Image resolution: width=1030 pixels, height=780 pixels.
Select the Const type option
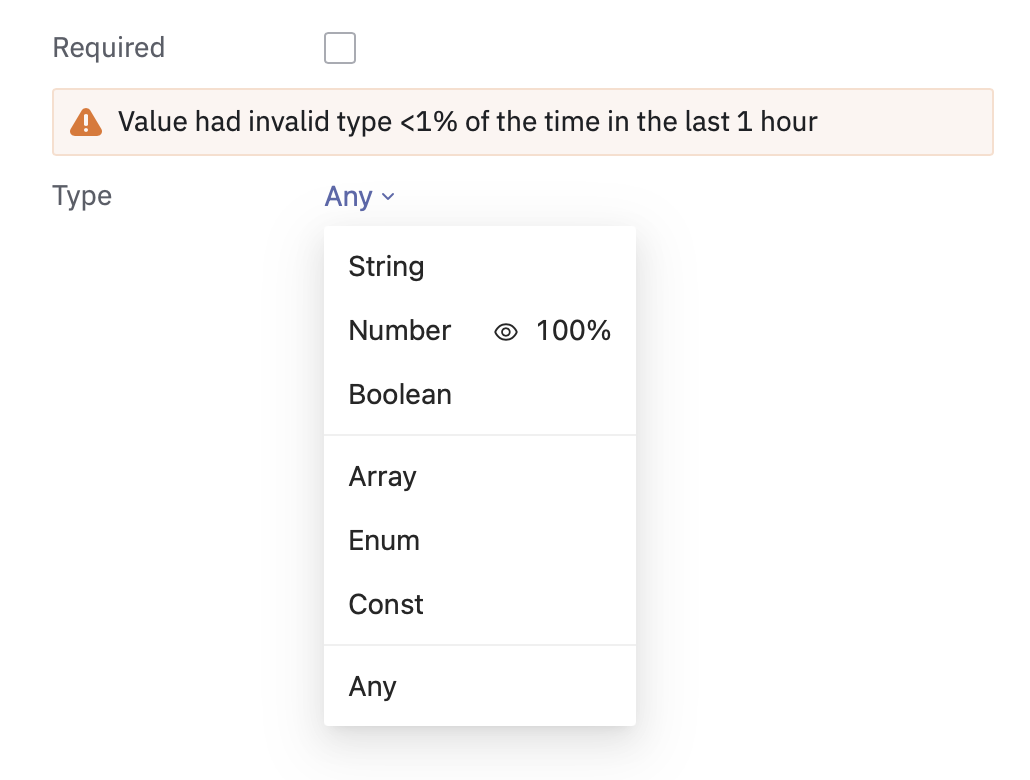click(x=386, y=605)
